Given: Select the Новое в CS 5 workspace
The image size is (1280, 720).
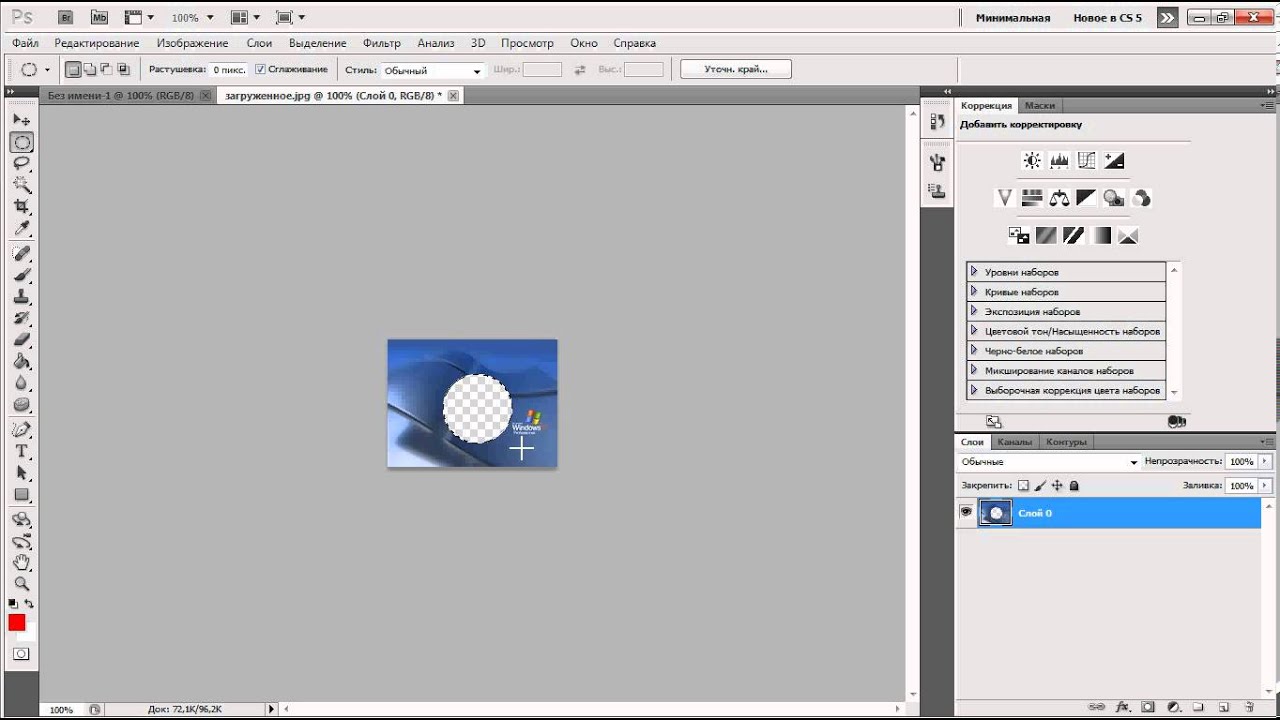Looking at the screenshot, I should [x=1107, y=18].
